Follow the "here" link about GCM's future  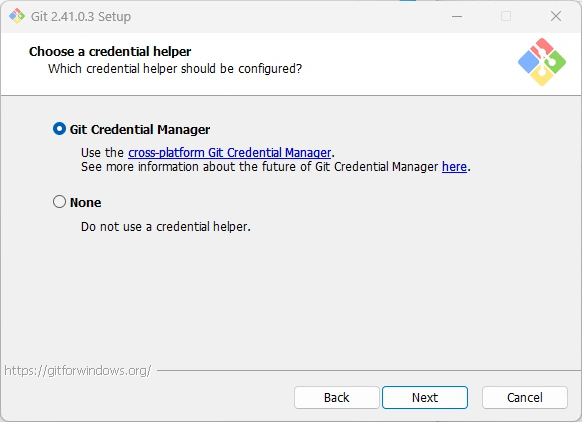pos(454,167)
